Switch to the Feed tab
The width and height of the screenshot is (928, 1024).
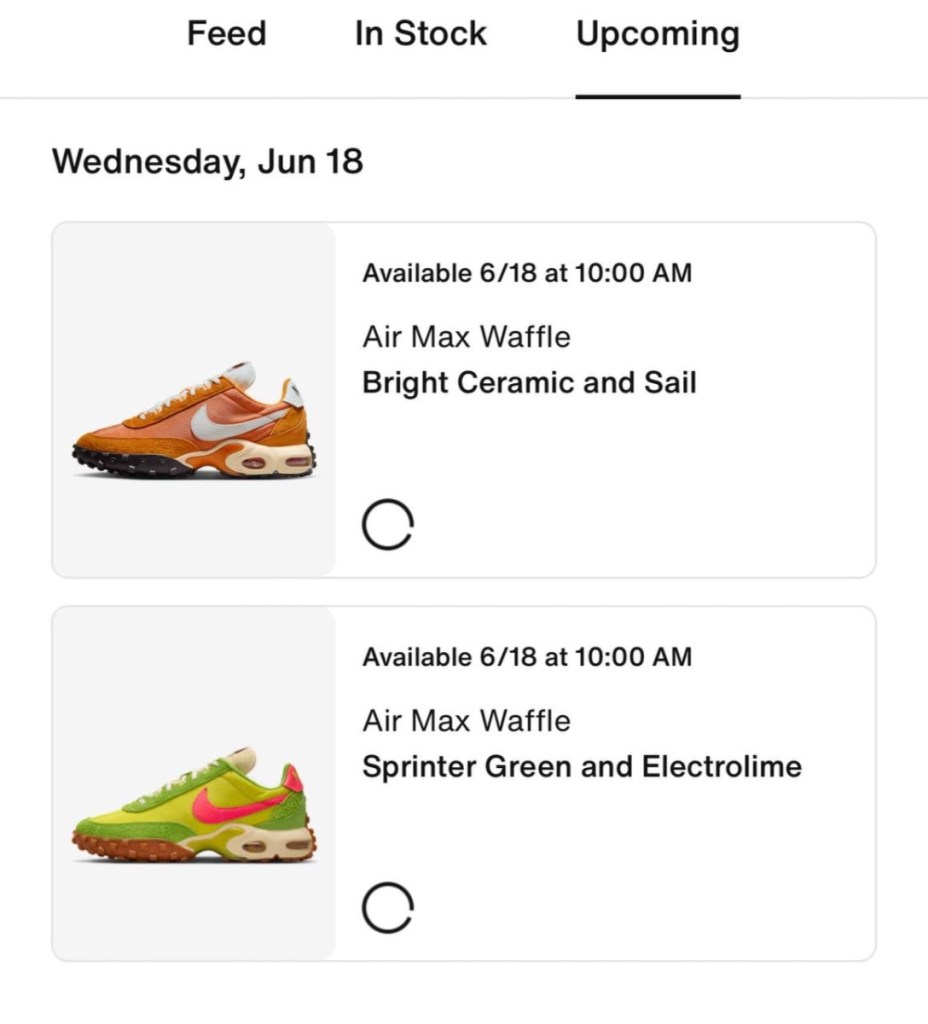[226, 34]
